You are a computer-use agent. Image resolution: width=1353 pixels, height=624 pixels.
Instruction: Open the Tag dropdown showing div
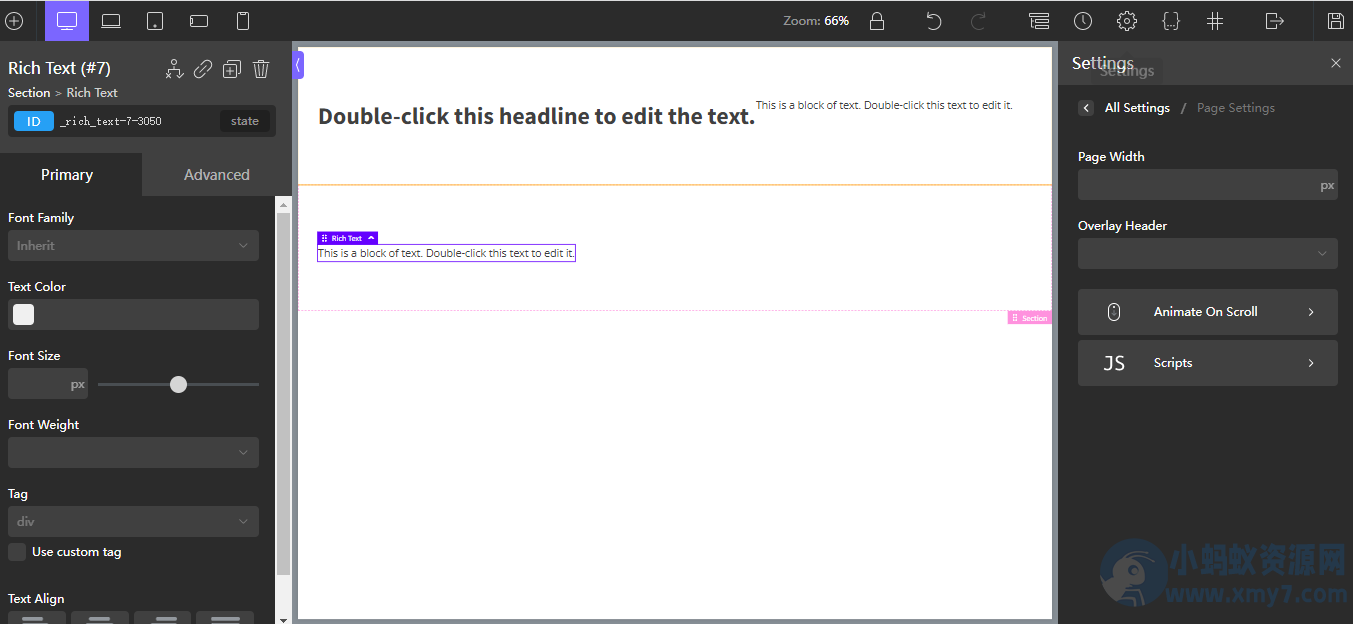pyautogui.click(x=133, y=522)
